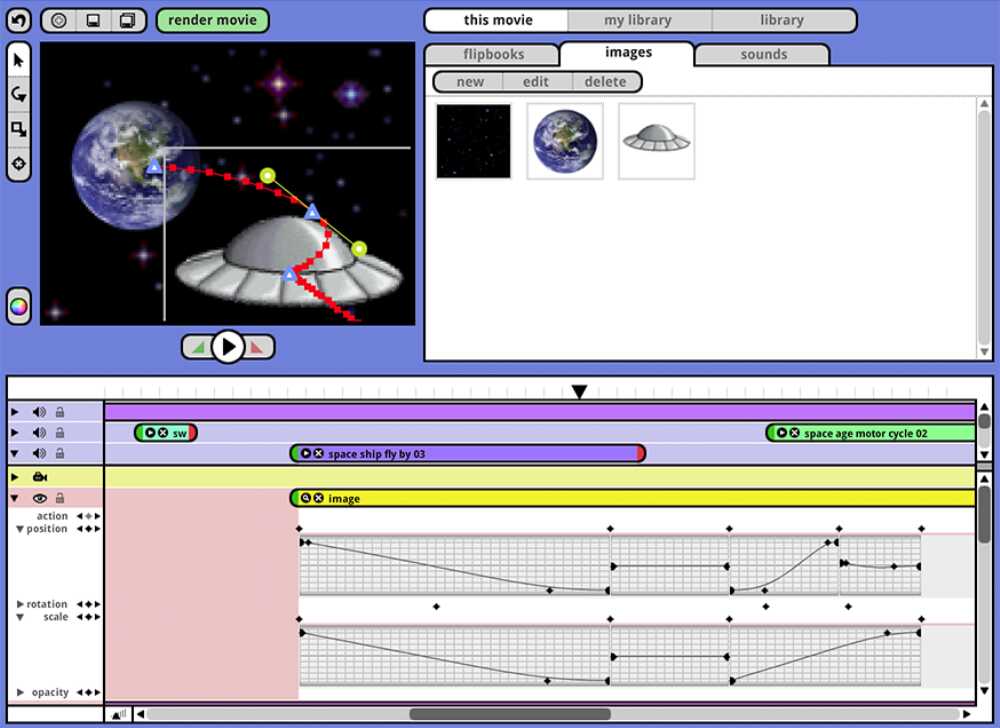
Task: Remove the space ship fly by 03 clip
Action: coord(319,453)
